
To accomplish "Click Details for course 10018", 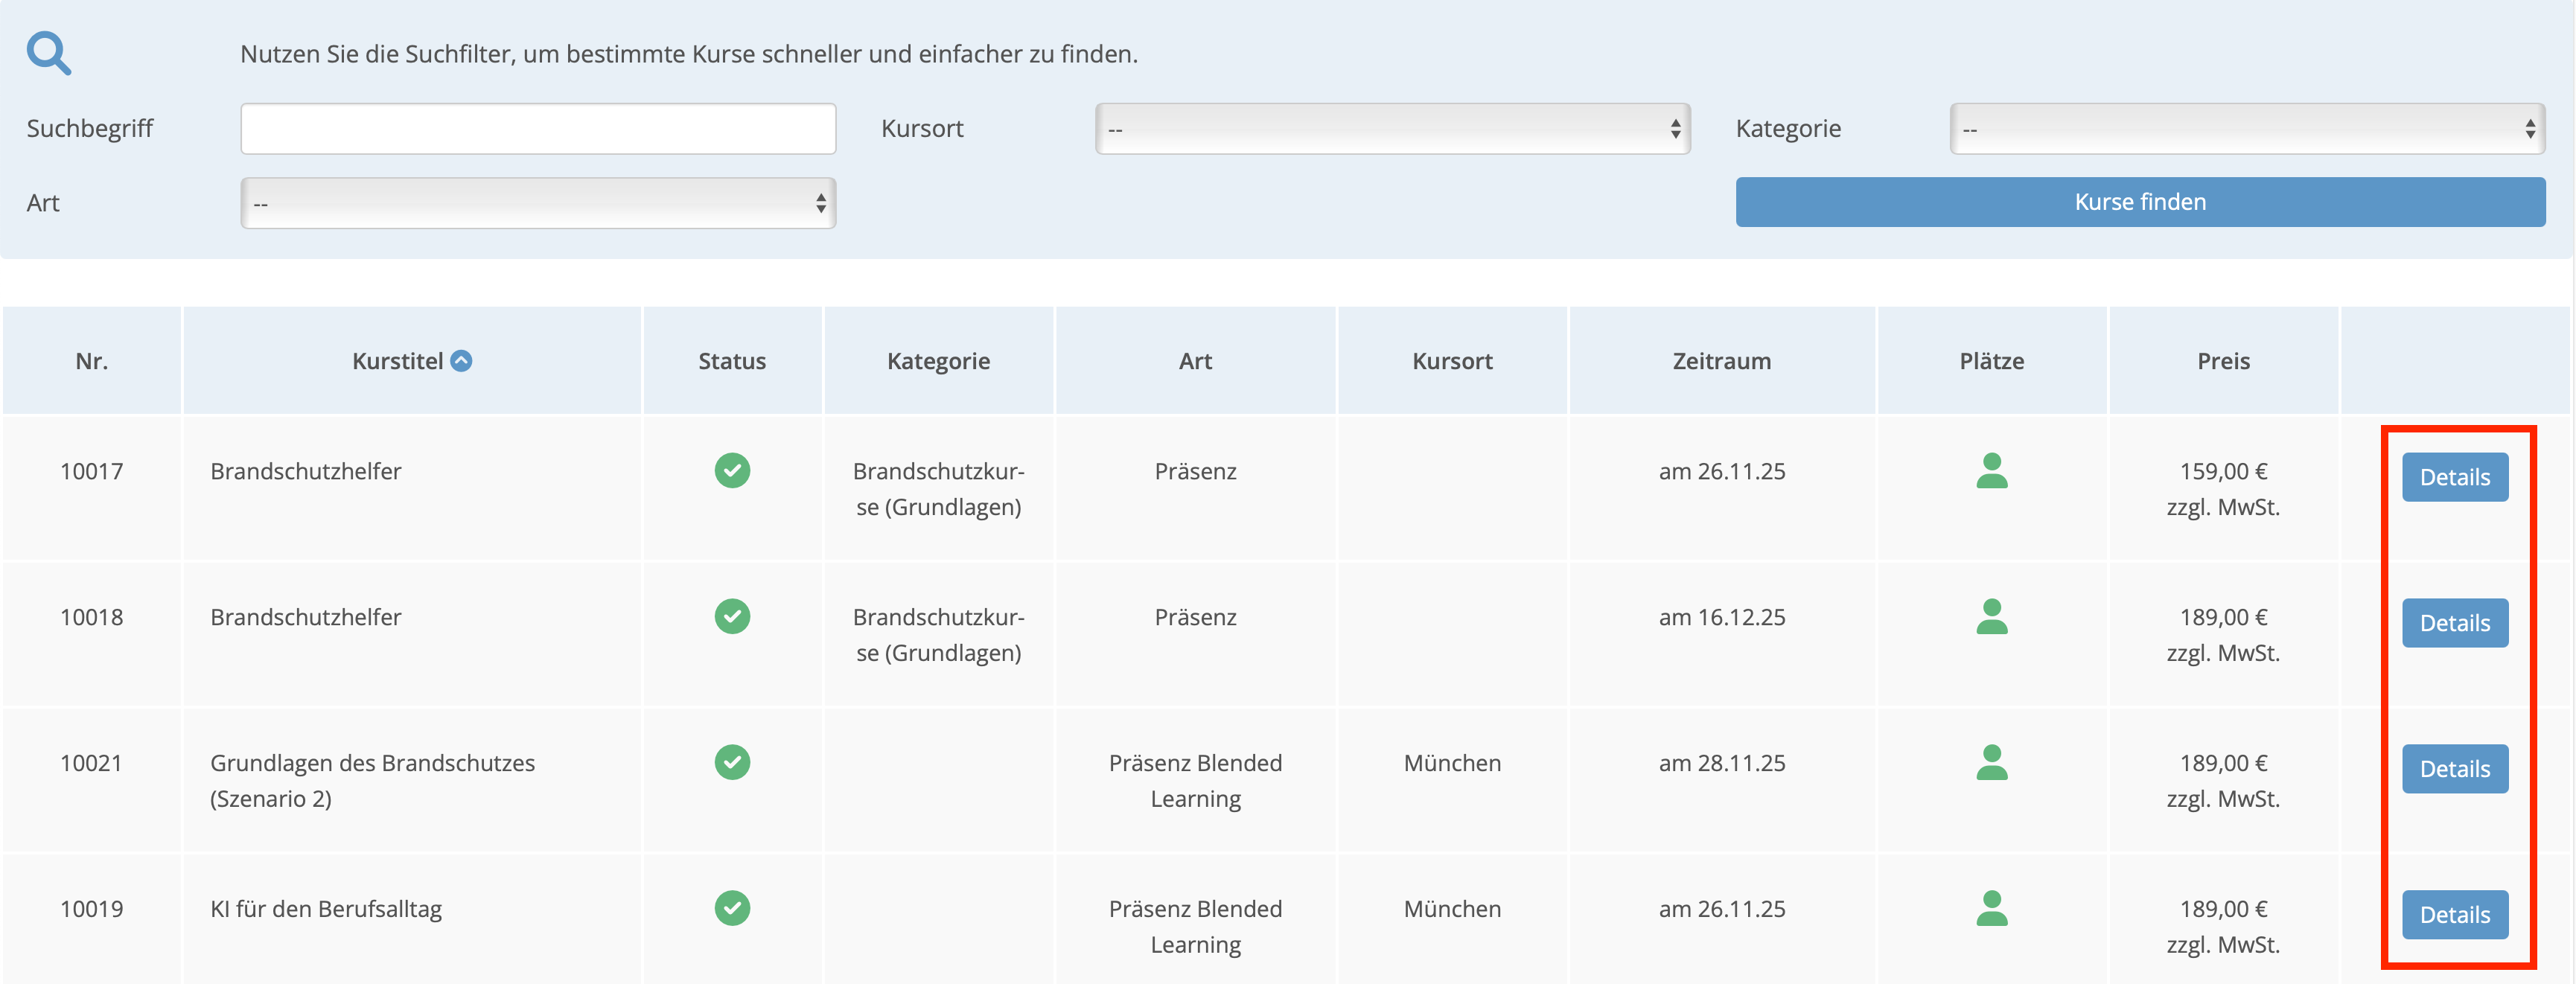I will click(x=2455, y=622).
